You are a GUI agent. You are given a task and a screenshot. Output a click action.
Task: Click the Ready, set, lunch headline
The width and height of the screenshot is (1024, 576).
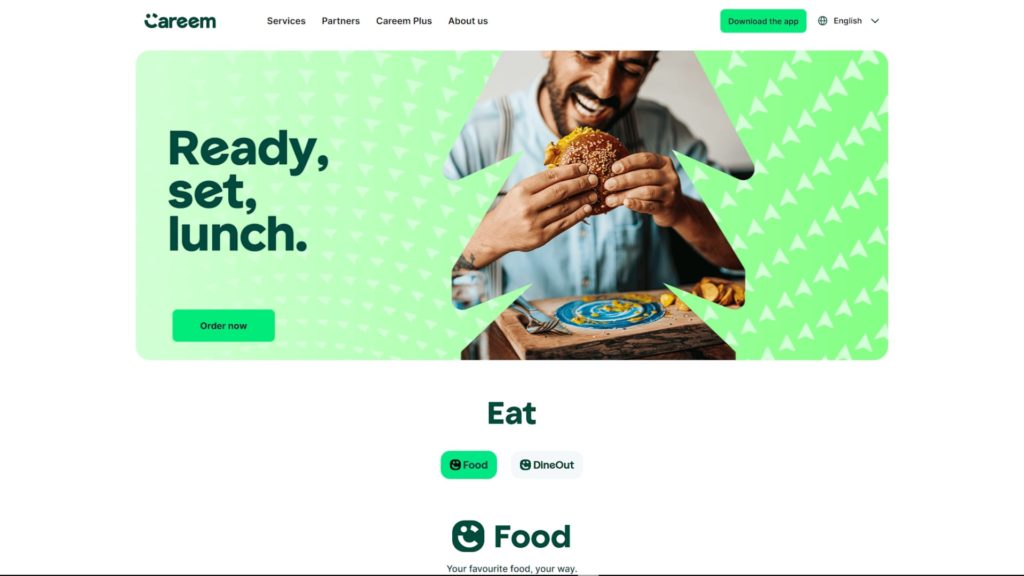click(x=248, y=191)
